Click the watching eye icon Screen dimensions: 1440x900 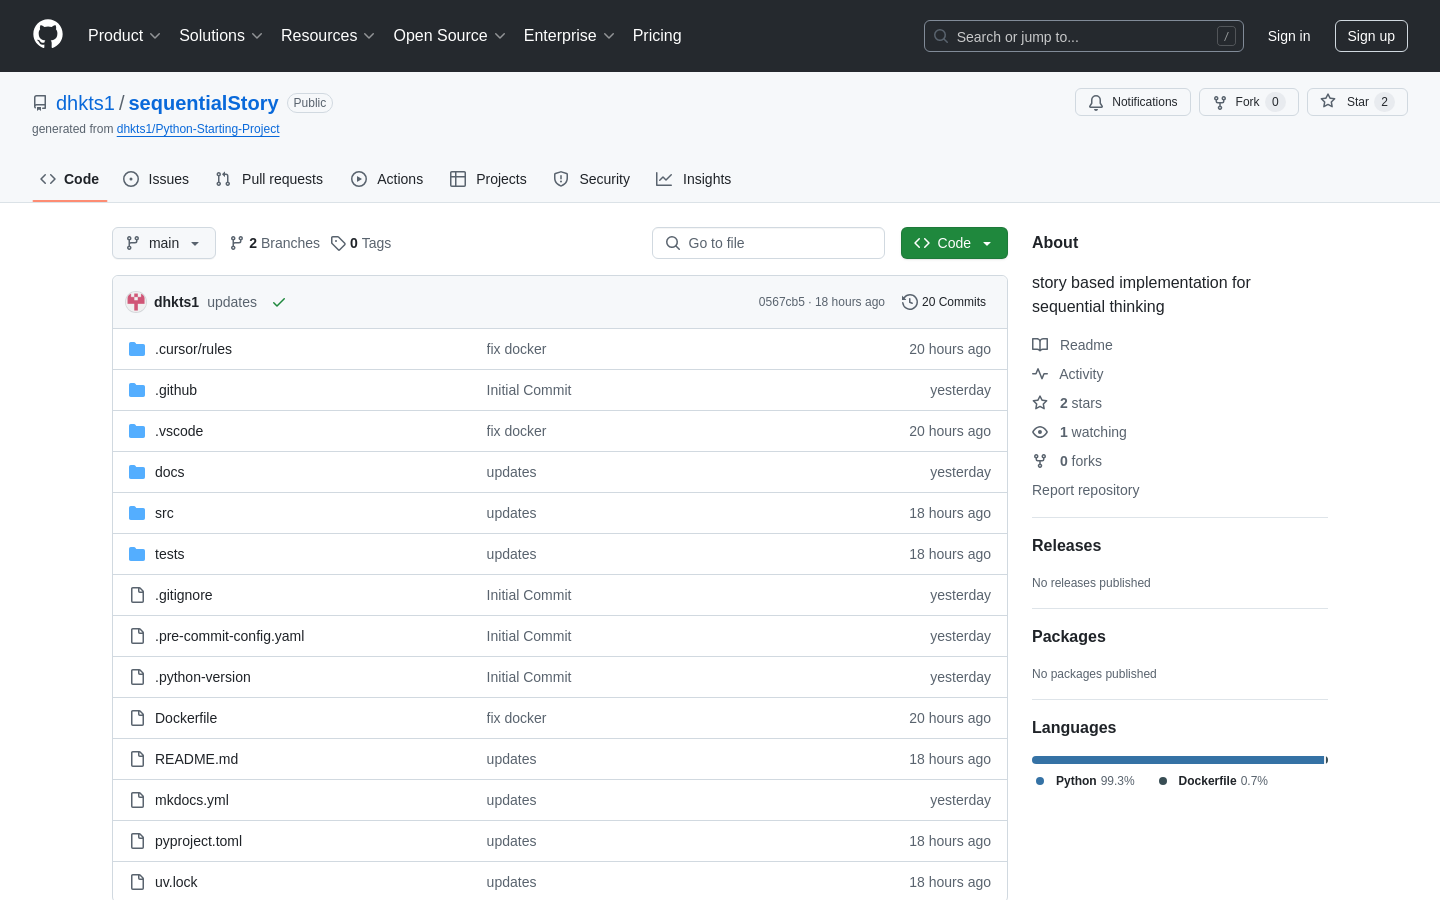click(1040, 432)
